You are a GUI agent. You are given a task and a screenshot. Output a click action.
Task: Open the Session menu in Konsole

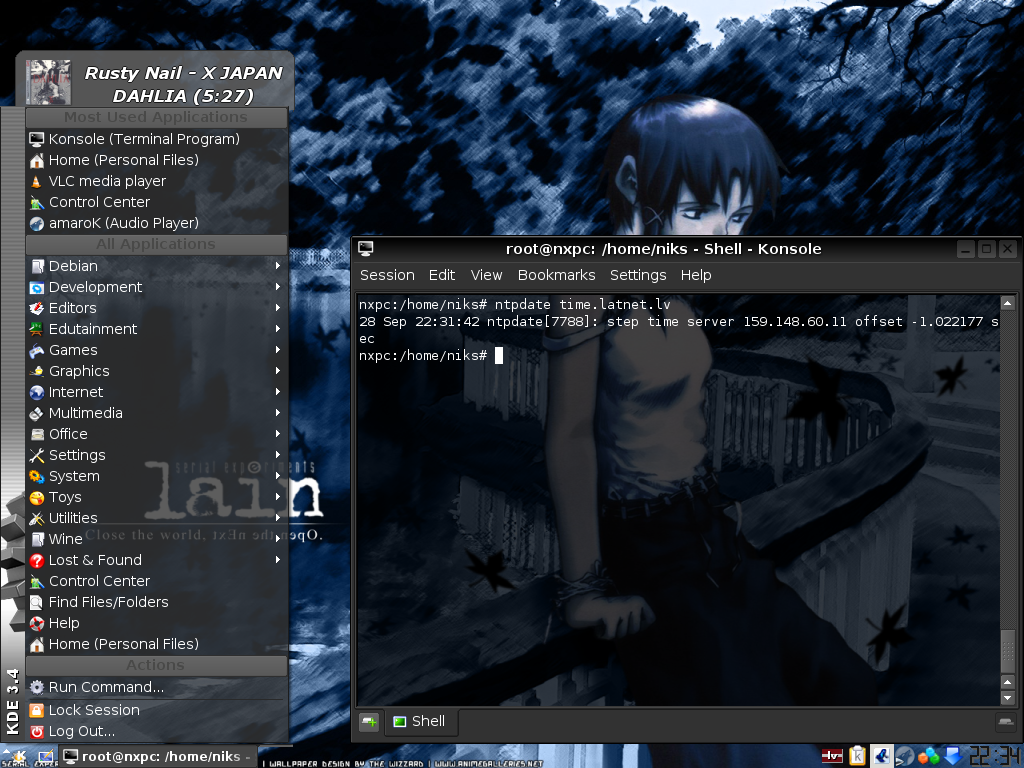click(387, 276)
